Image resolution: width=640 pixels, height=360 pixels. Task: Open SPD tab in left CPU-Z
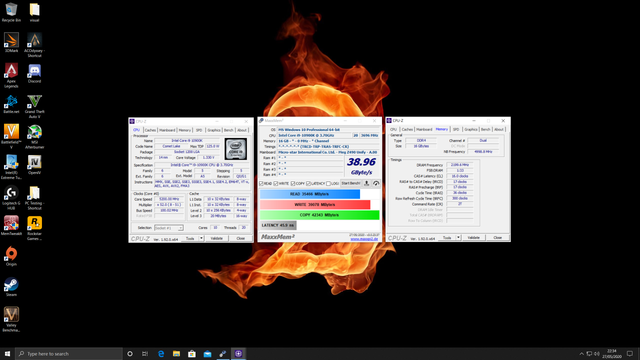pyautogui.click(x=199, y=130)
